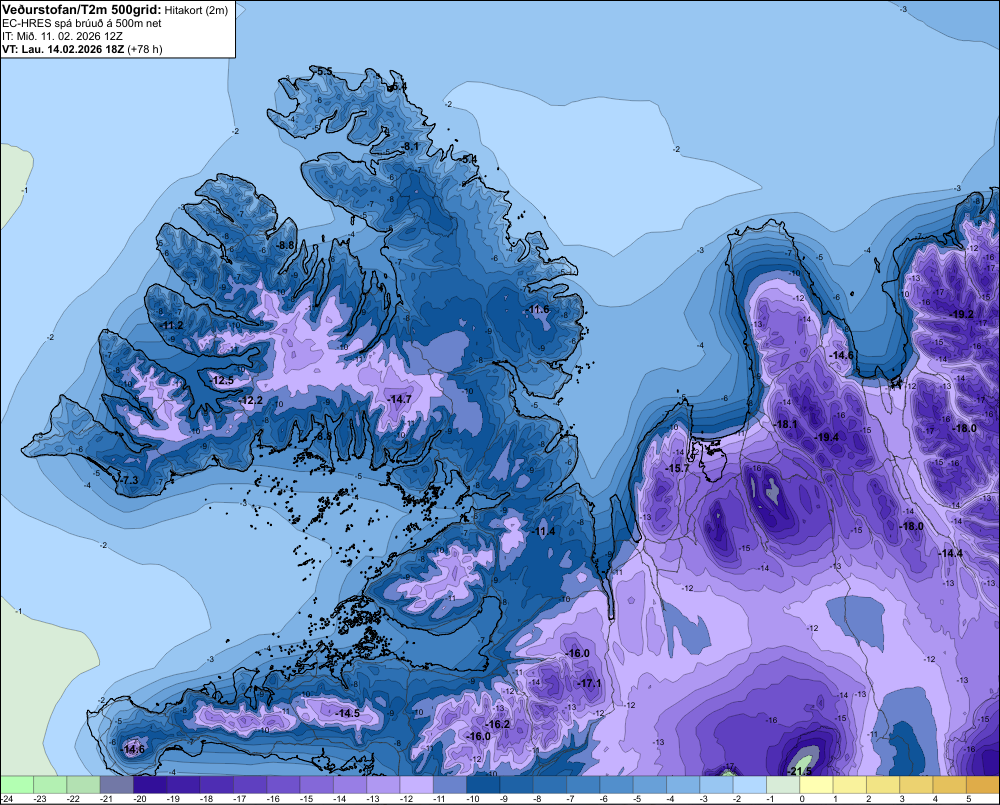Viewport: 1000px width, 805px height.
Task: Click the "Veðurstofan/T2m 500grid:" title text
Action: click(82, 10)
